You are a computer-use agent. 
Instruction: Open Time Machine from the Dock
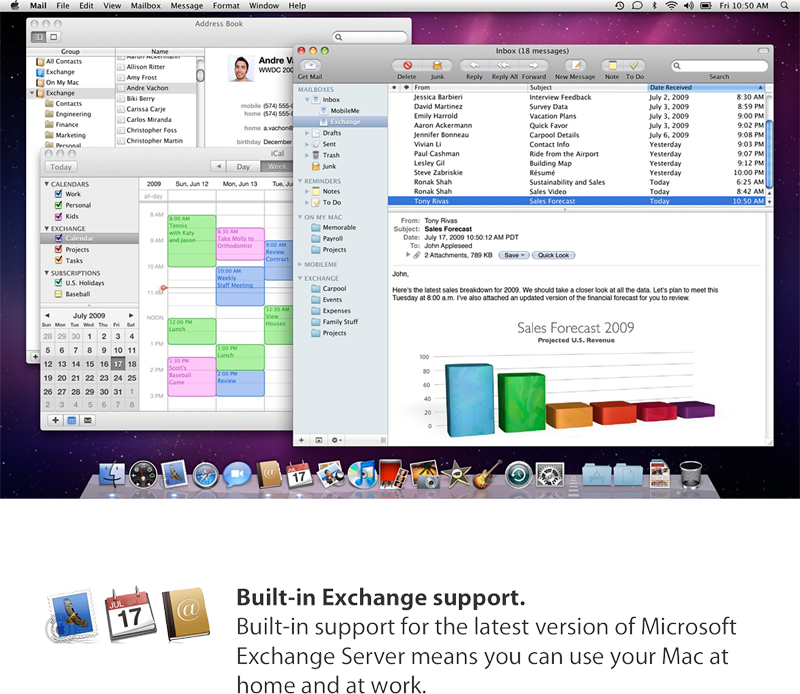518,475
